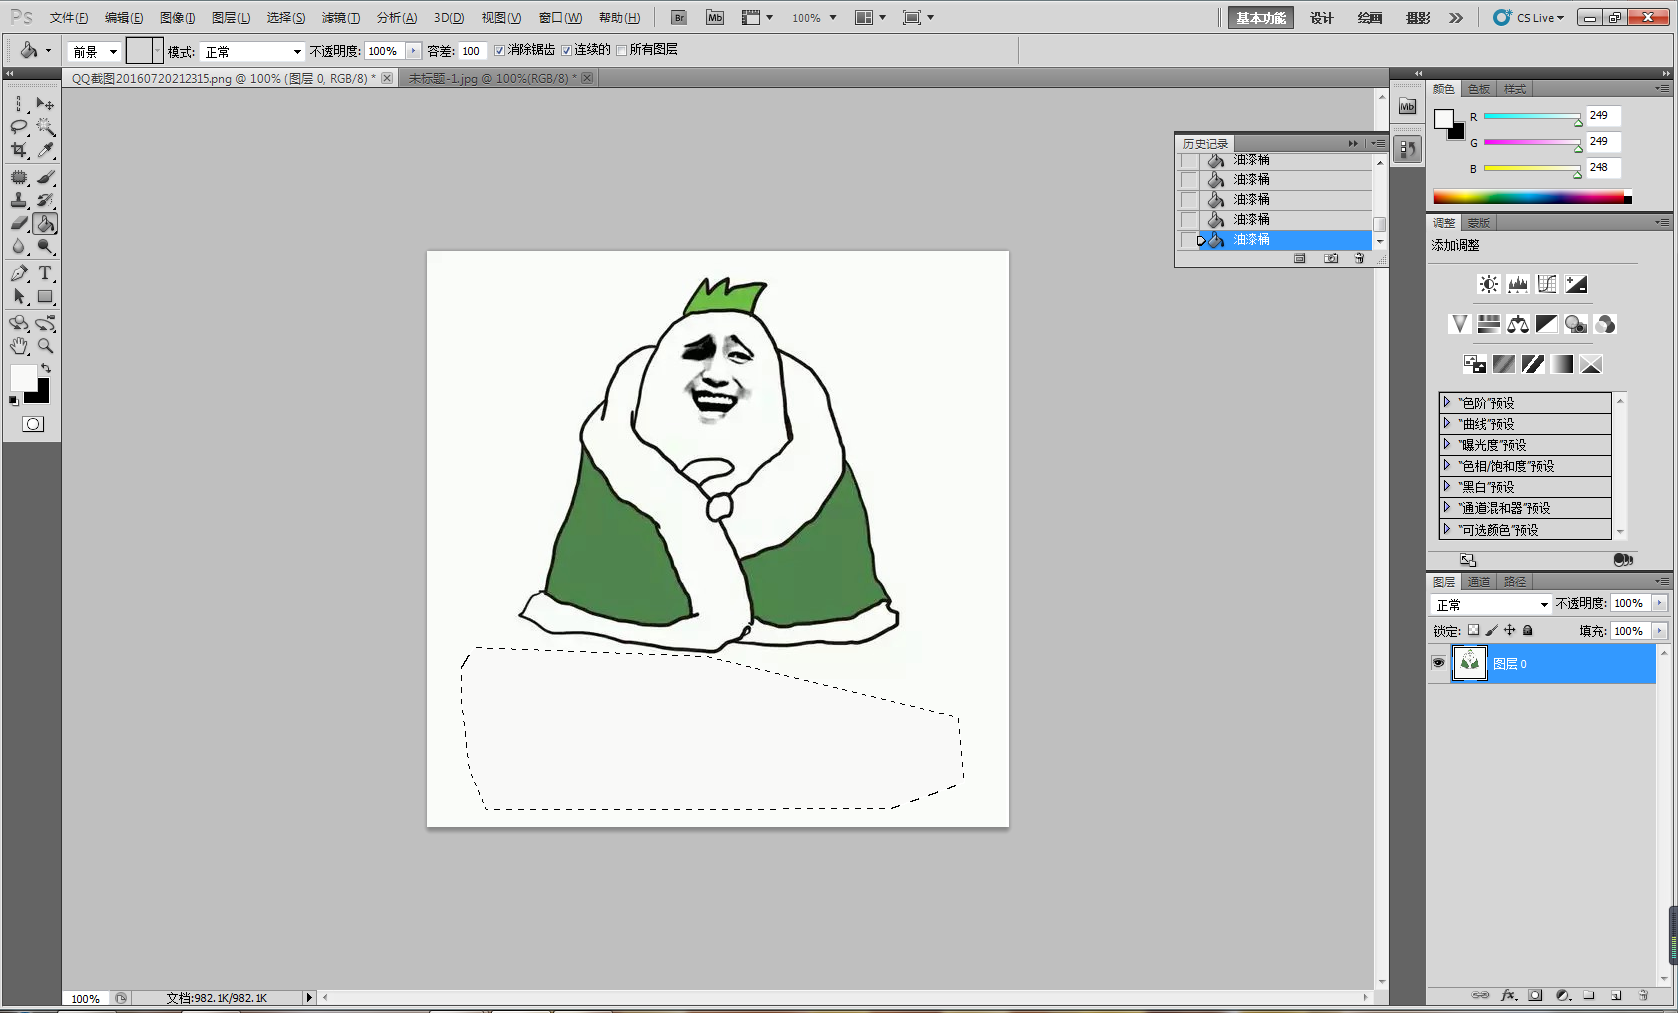
Task: Expand the "黑白"预设 presets
Action: (x=1446, y=486)
